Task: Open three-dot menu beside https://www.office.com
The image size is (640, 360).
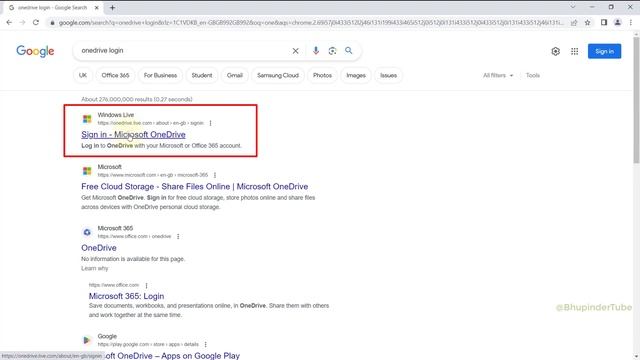Action: coord(146,285)
